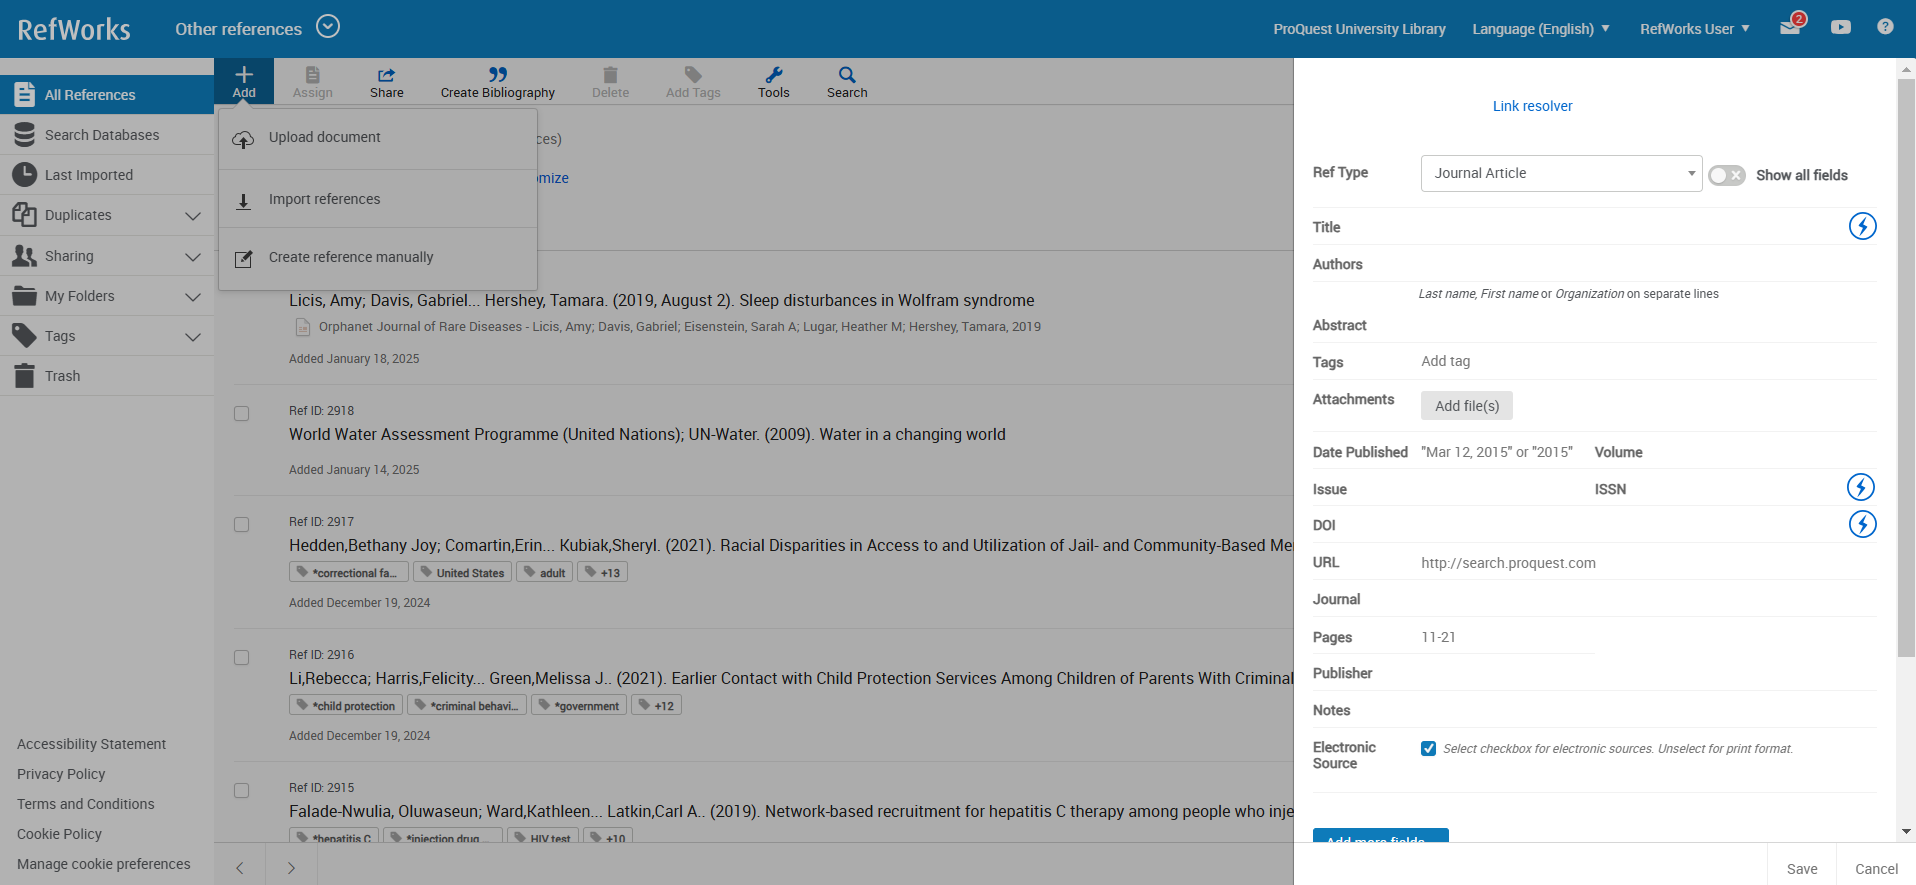Open the Tools wrench icon

pos(773,74)
